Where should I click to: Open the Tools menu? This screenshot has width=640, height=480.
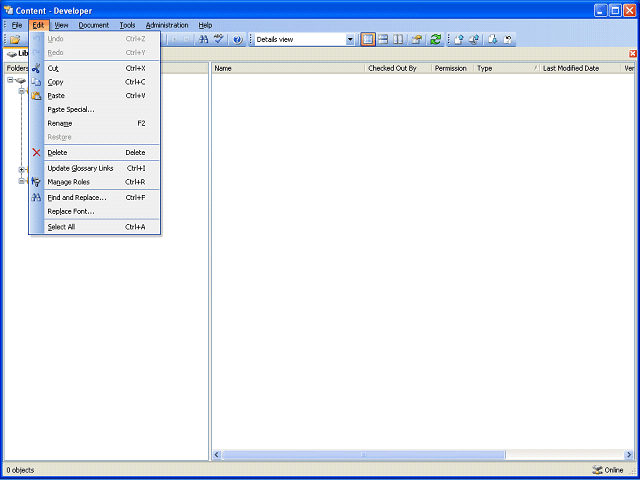click(x=127, y=25)
